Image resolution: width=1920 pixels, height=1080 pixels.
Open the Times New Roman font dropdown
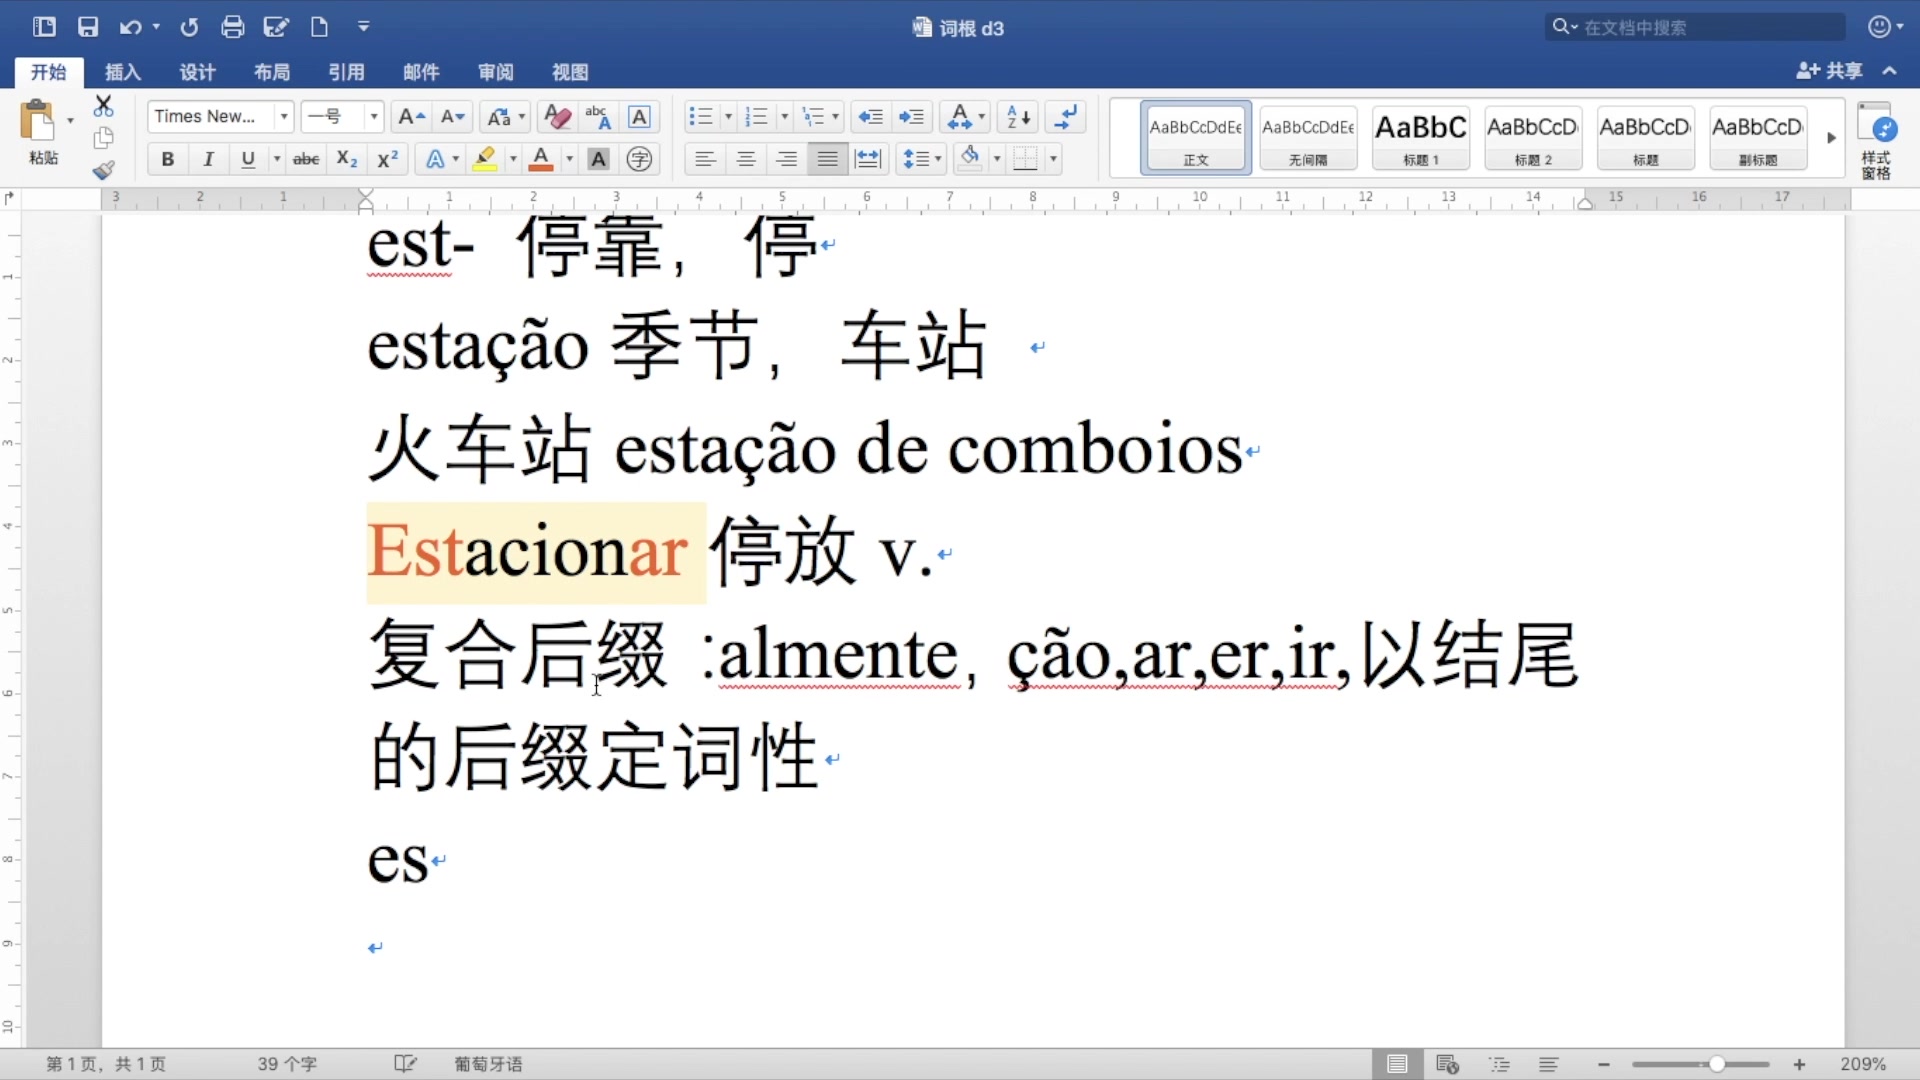click(284, 117)
